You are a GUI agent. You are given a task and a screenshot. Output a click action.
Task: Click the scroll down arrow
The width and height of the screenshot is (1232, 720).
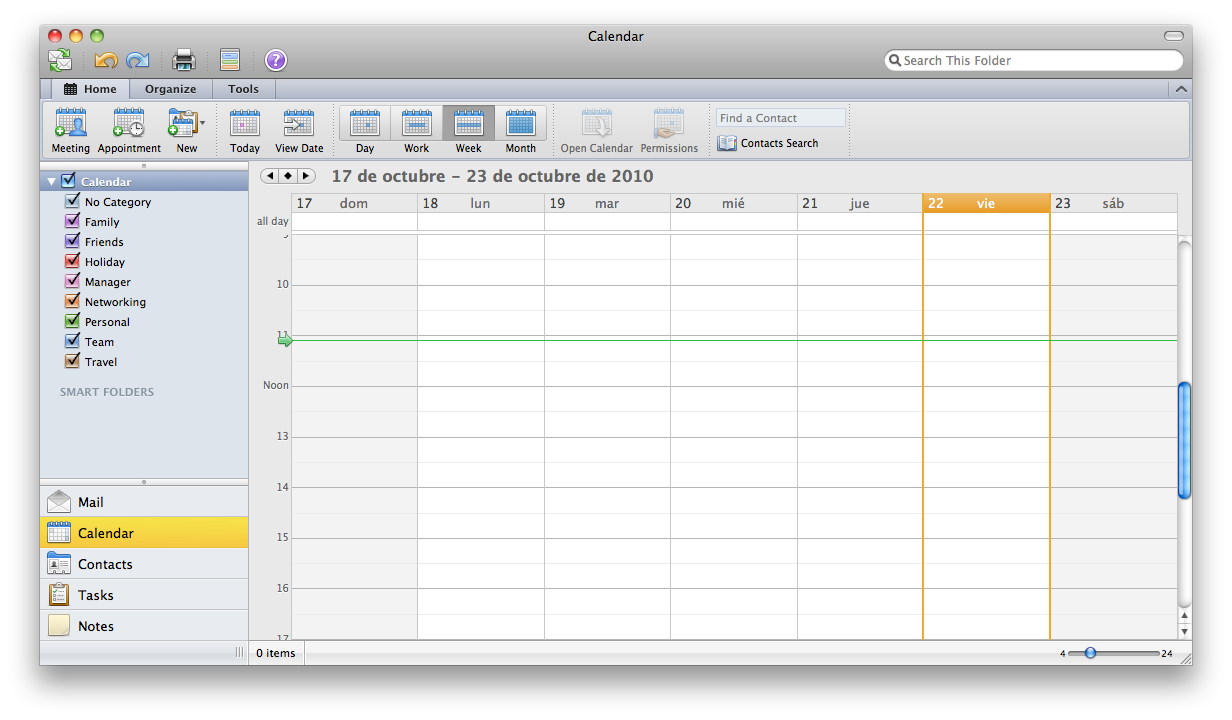pyautogui.click(x=1185, y=631)
